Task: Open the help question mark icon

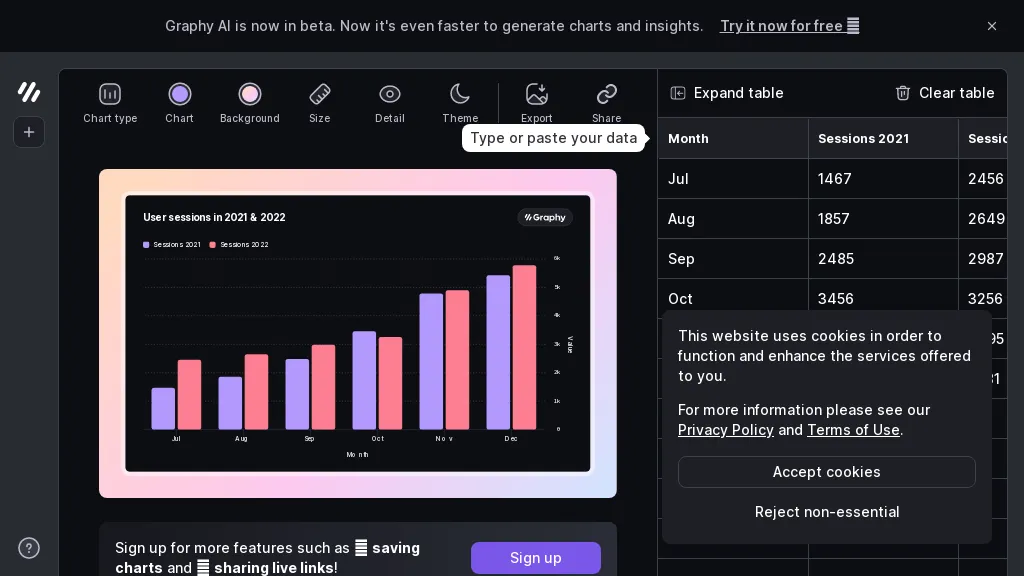Action: [x=29, y=547]
